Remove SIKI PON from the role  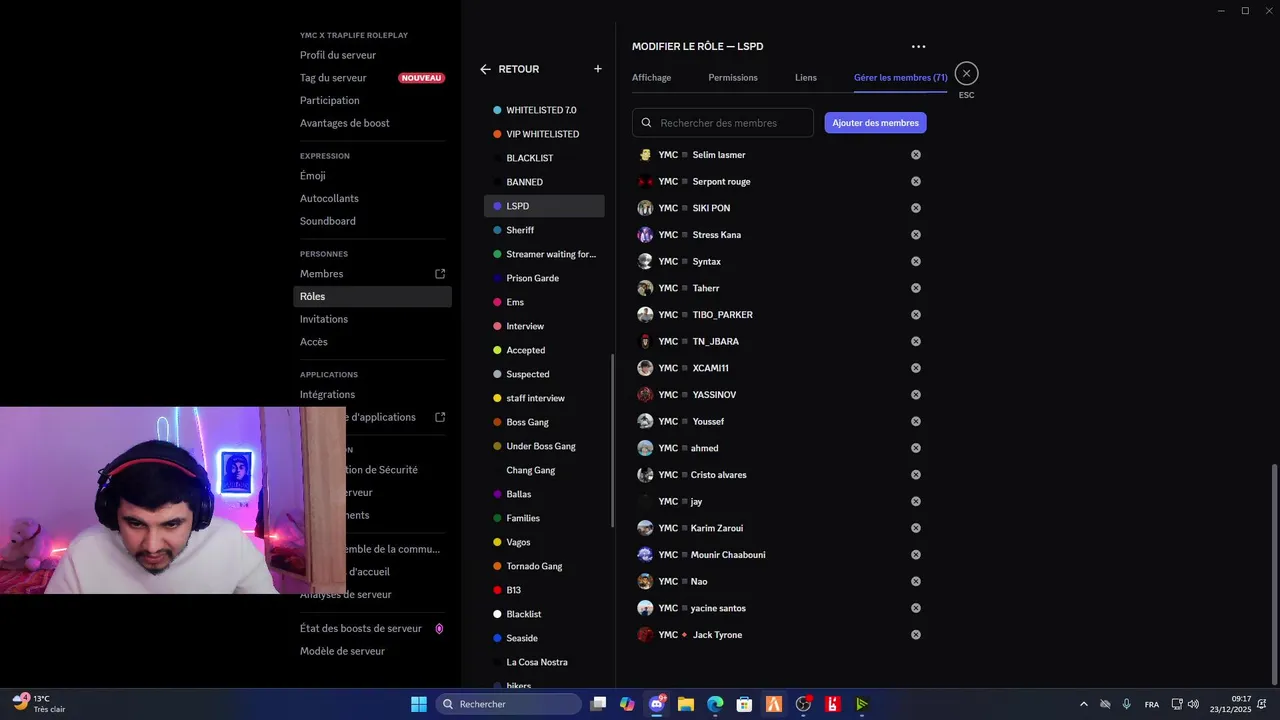915,208
